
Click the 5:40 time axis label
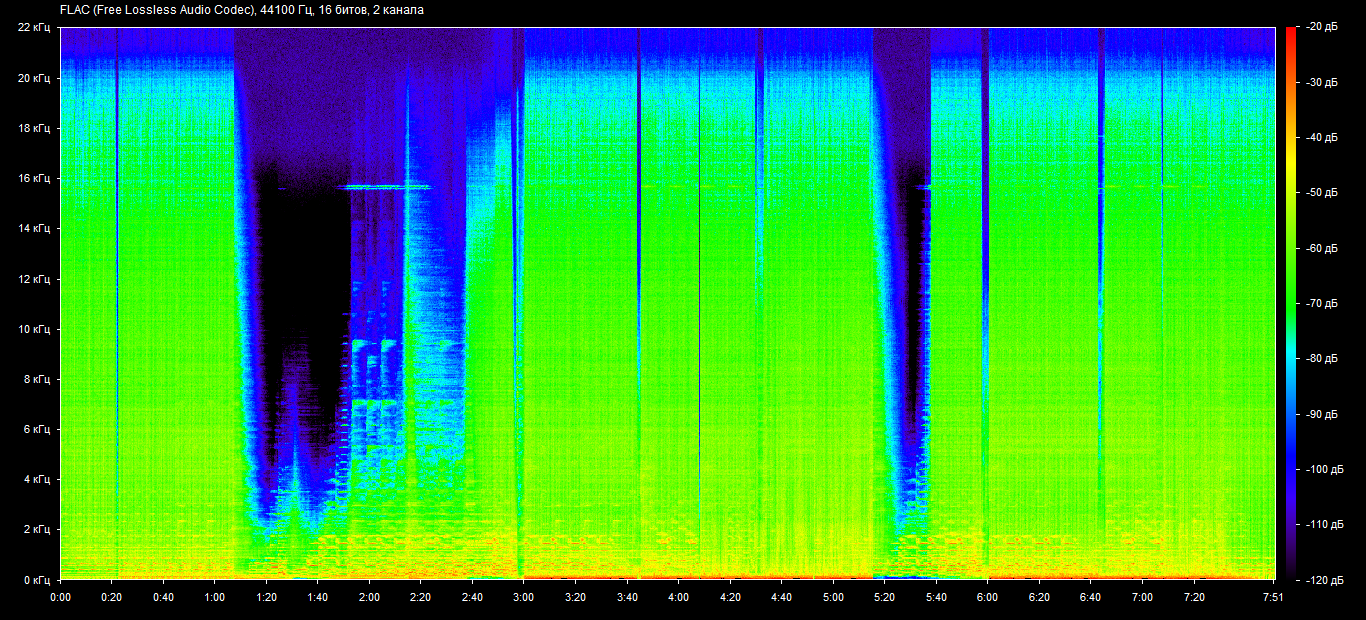point(936,597)
